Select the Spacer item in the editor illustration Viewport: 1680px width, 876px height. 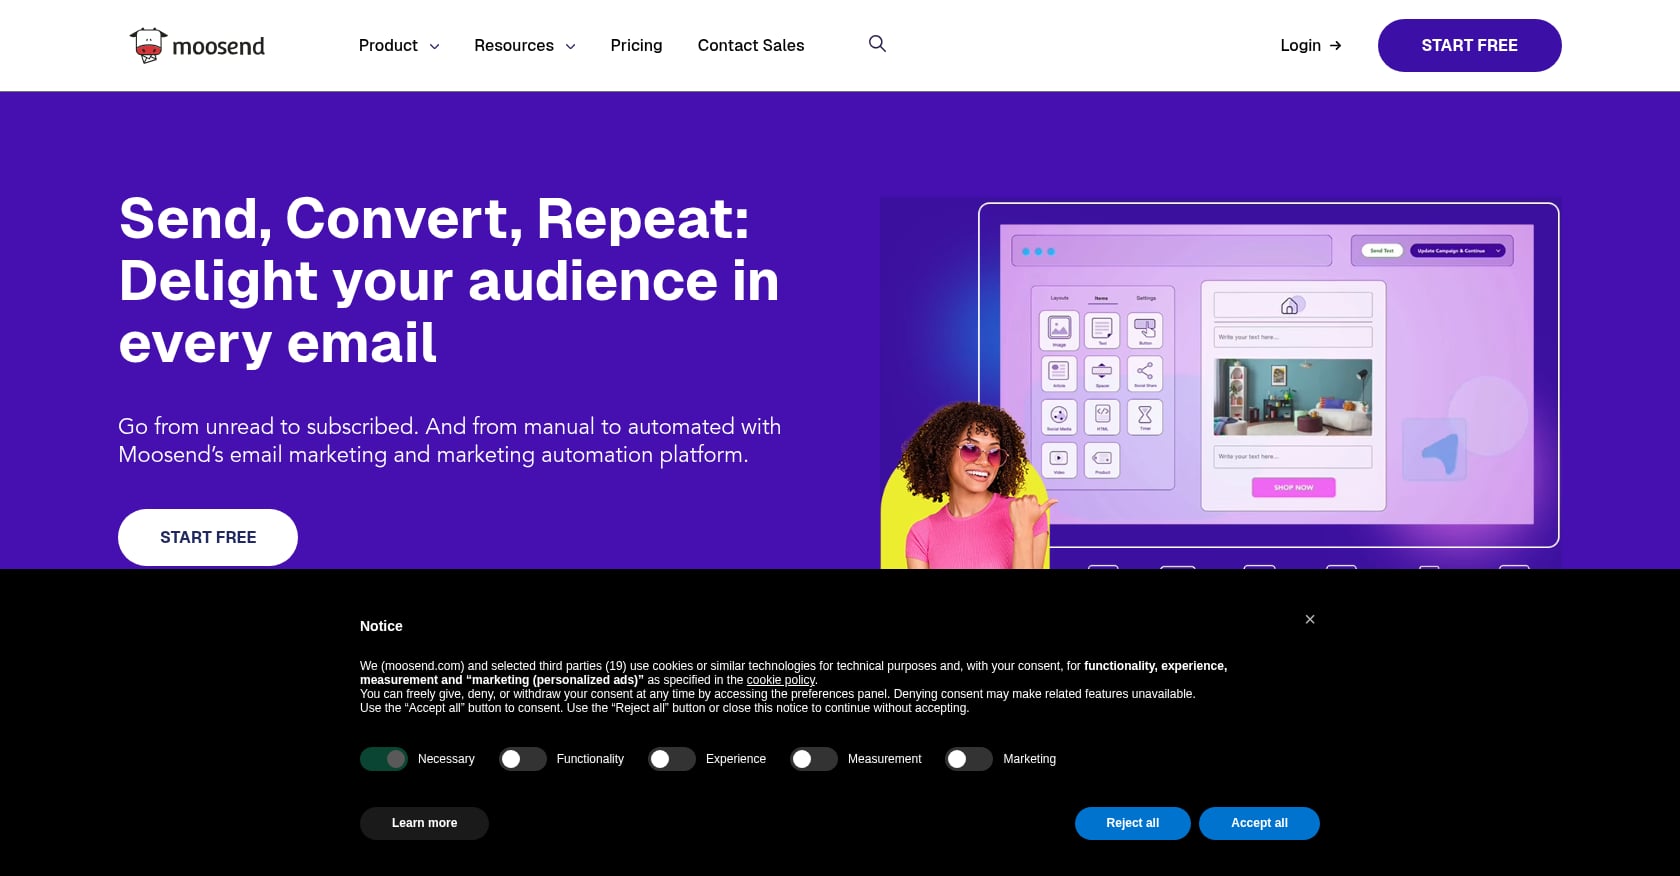(x=1102, y=373)
